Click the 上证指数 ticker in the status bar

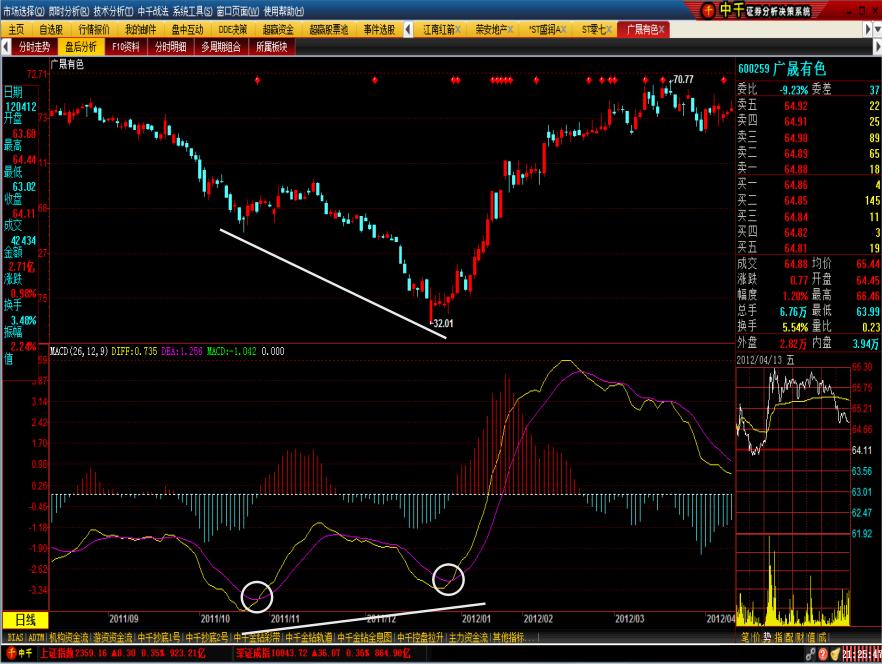(60, 654)
